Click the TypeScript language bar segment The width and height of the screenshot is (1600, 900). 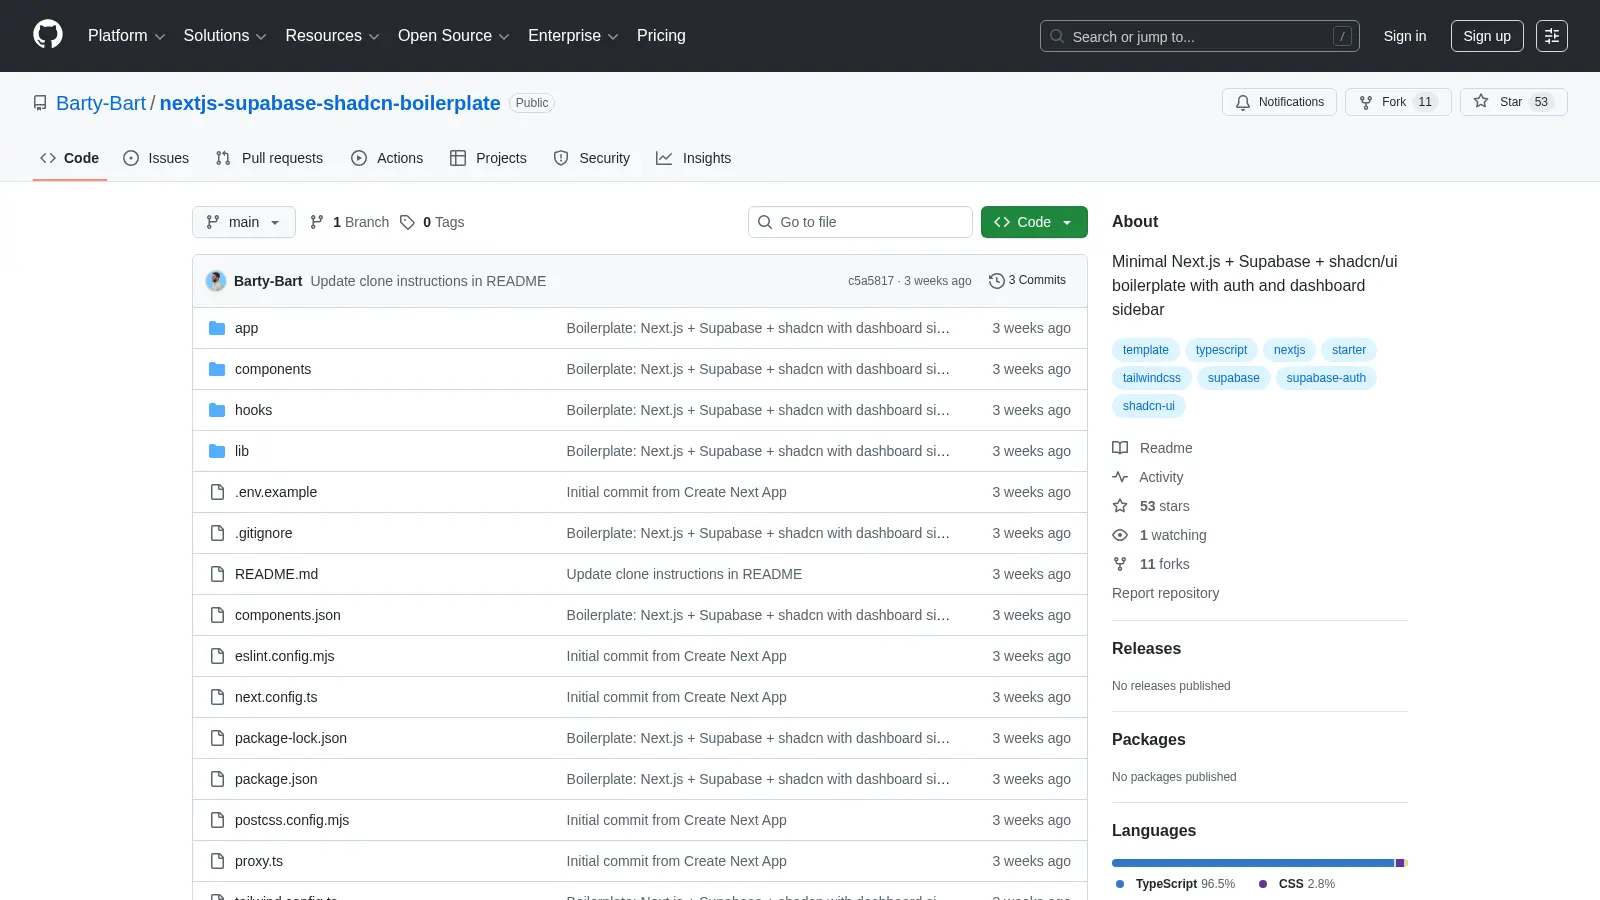coord(1253,863)
